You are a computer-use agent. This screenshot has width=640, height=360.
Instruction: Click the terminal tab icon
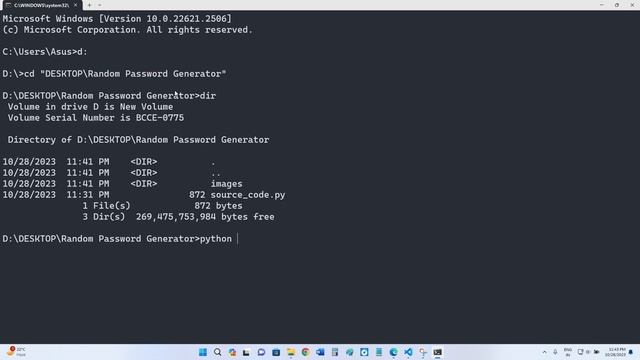9,5
